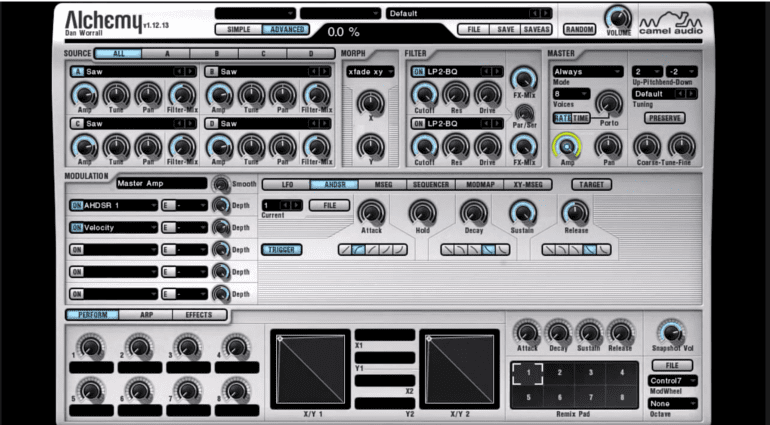Open pitchbend Down range dropdown
Viewport: 770px width, 425px height.
point(682,72)
